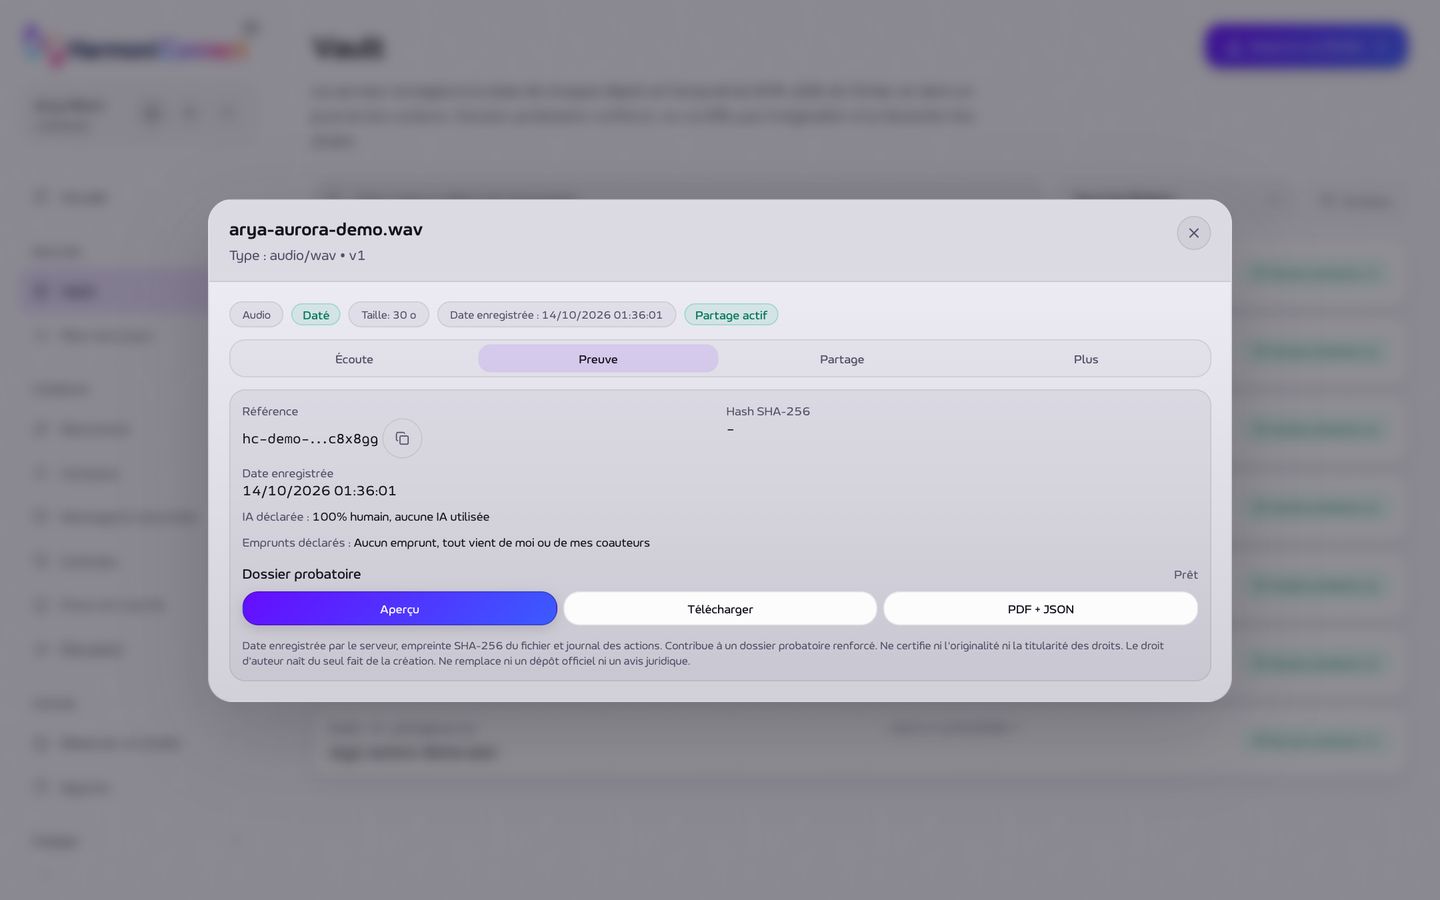The image size is (1440, 900).
Task: Click the date value 14/10/2026 01:36:01 under Date enregistrée
Action: tap(319, 491)
